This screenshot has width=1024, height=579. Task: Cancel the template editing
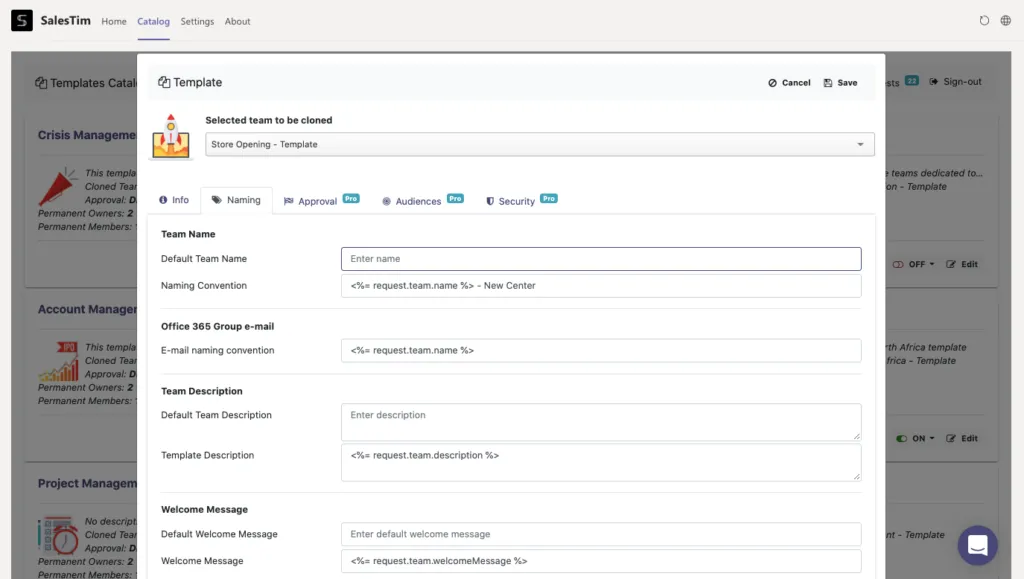(789, 83)
